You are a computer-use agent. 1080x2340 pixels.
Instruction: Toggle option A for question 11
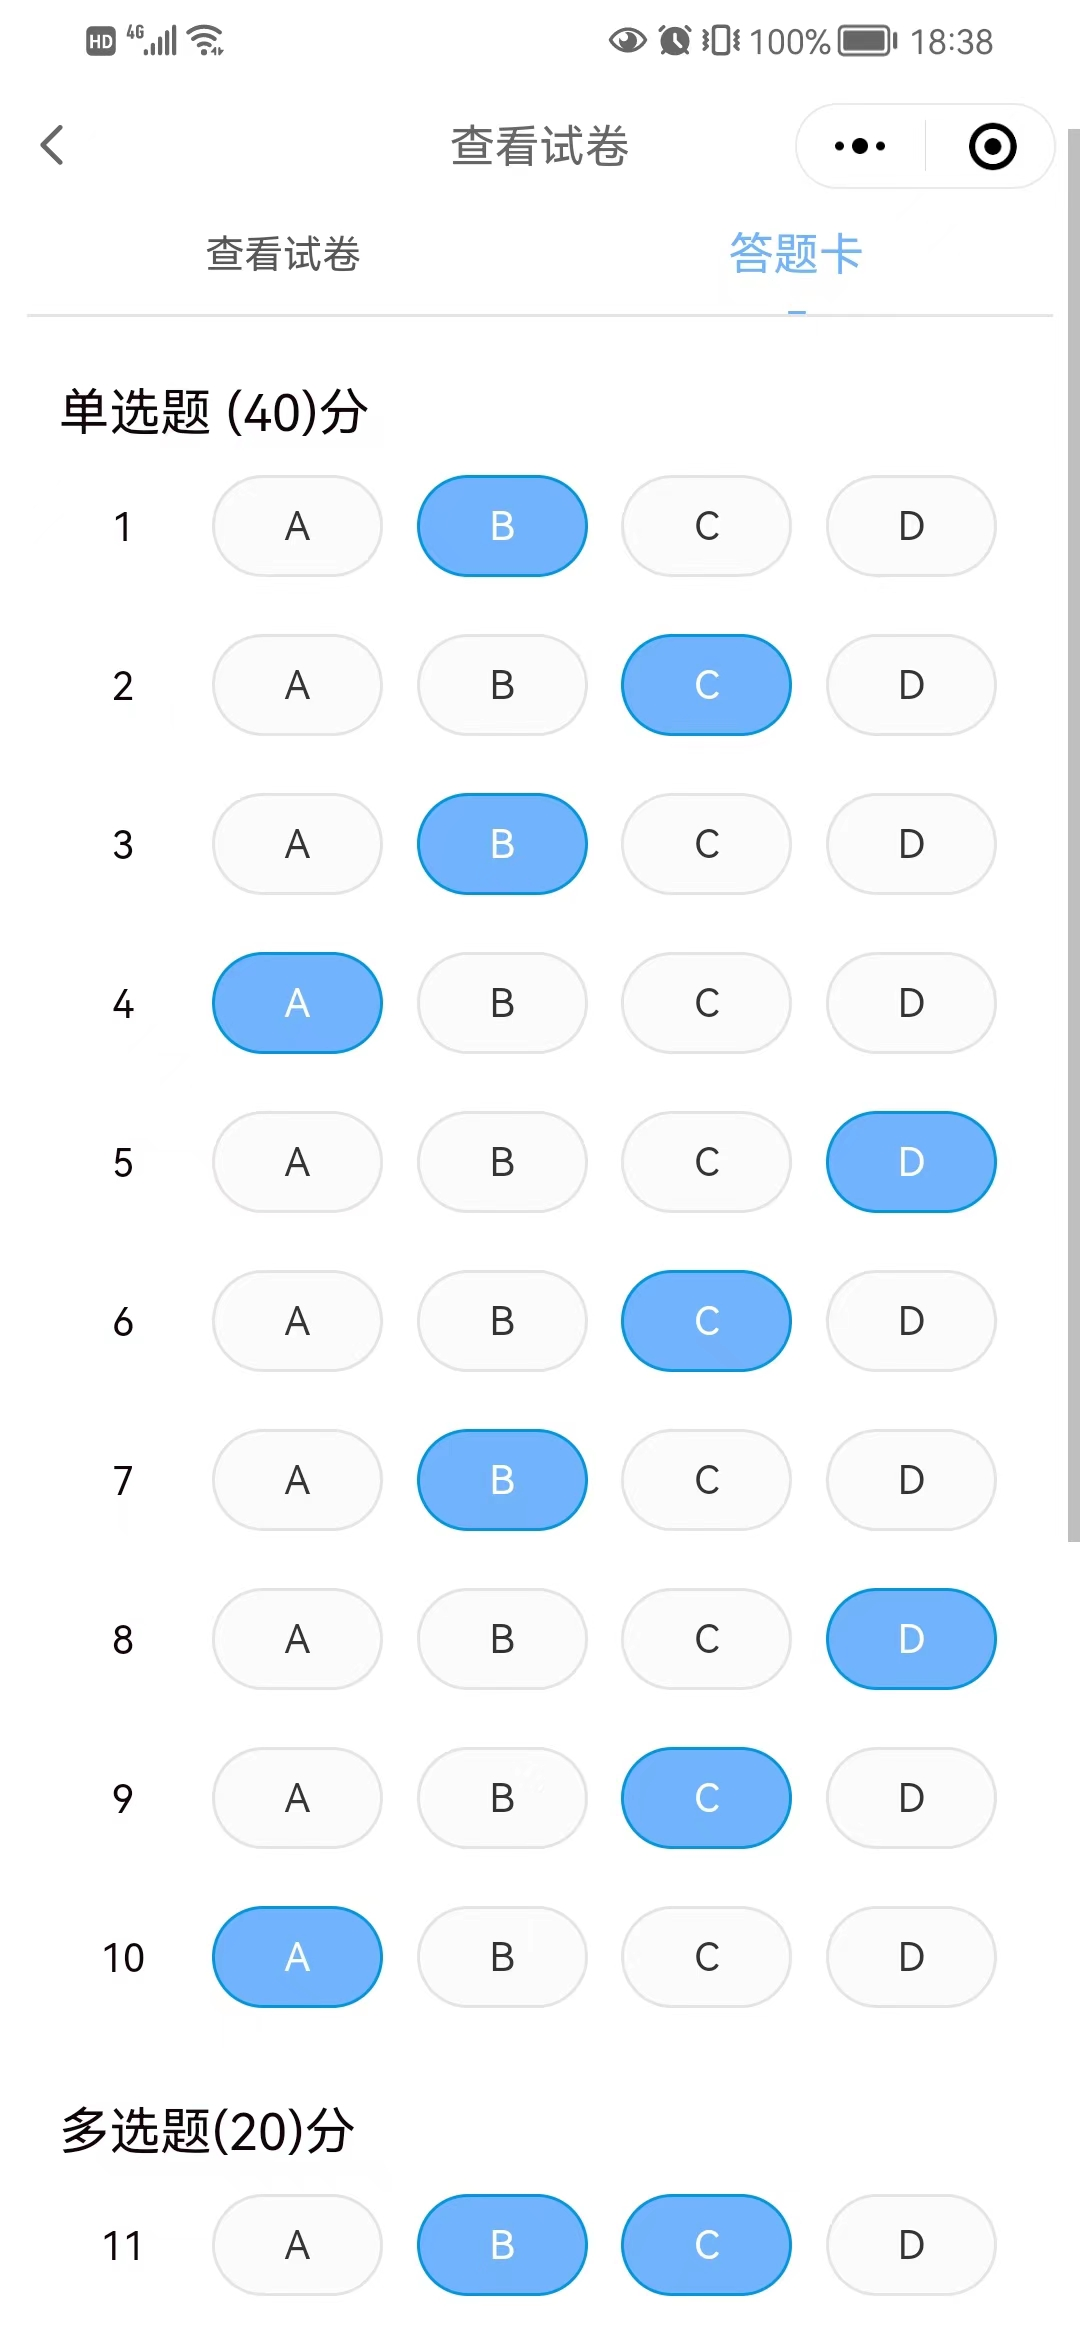[x=297, y=2245]
